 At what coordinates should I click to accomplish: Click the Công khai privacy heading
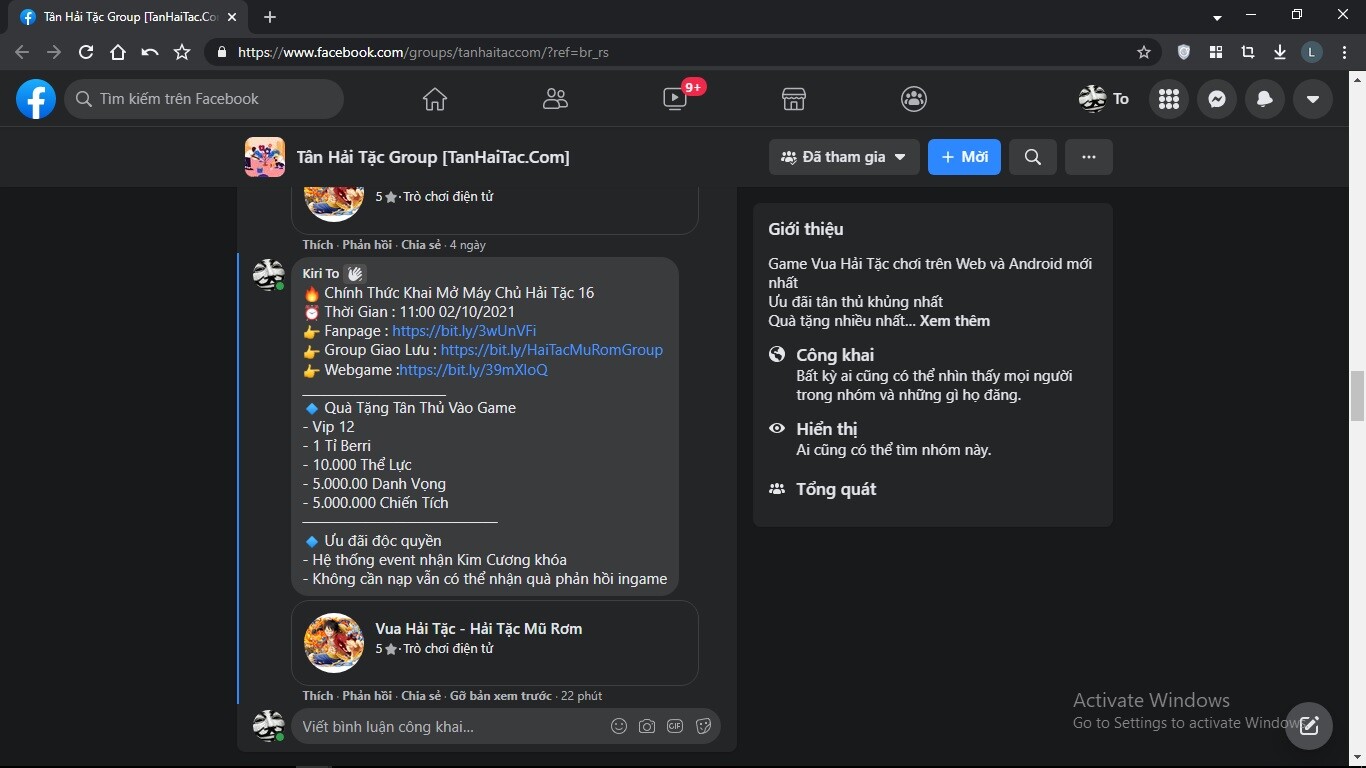pyautogui.click(x=835, y=355)
